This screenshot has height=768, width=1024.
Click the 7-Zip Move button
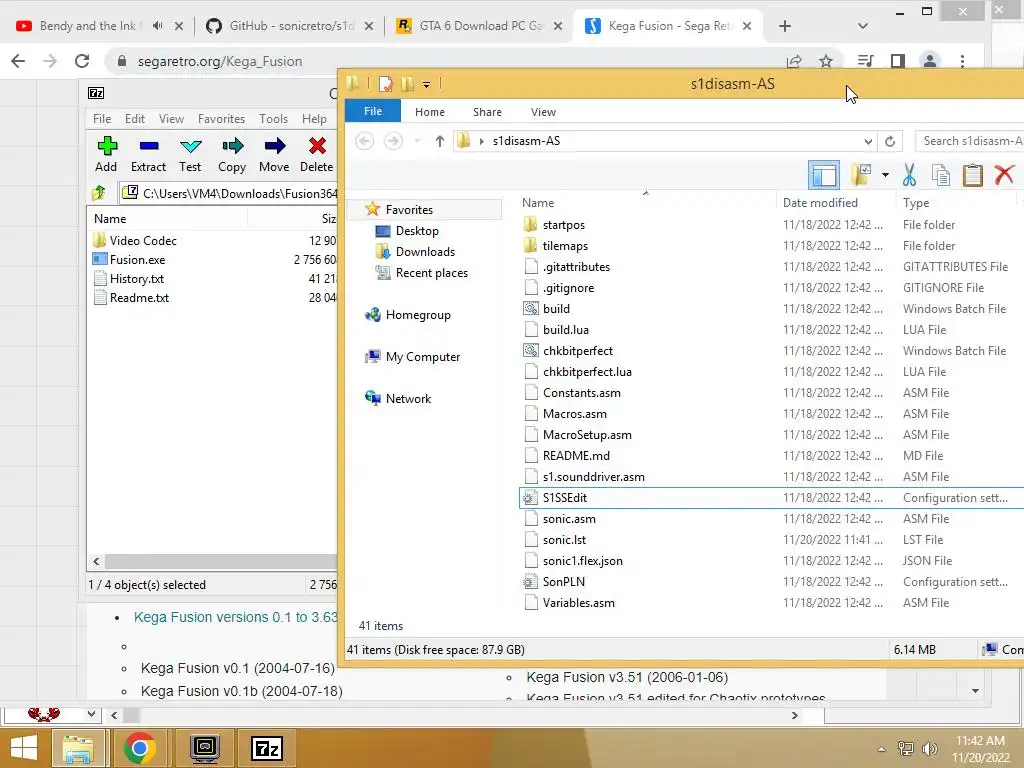tap(274, 154)
